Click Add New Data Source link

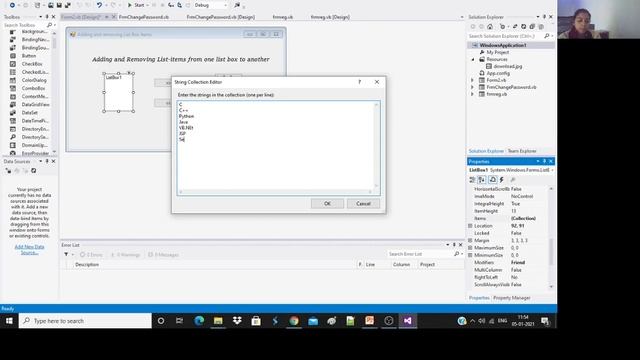pyautogui.click(x=29, y=249)
